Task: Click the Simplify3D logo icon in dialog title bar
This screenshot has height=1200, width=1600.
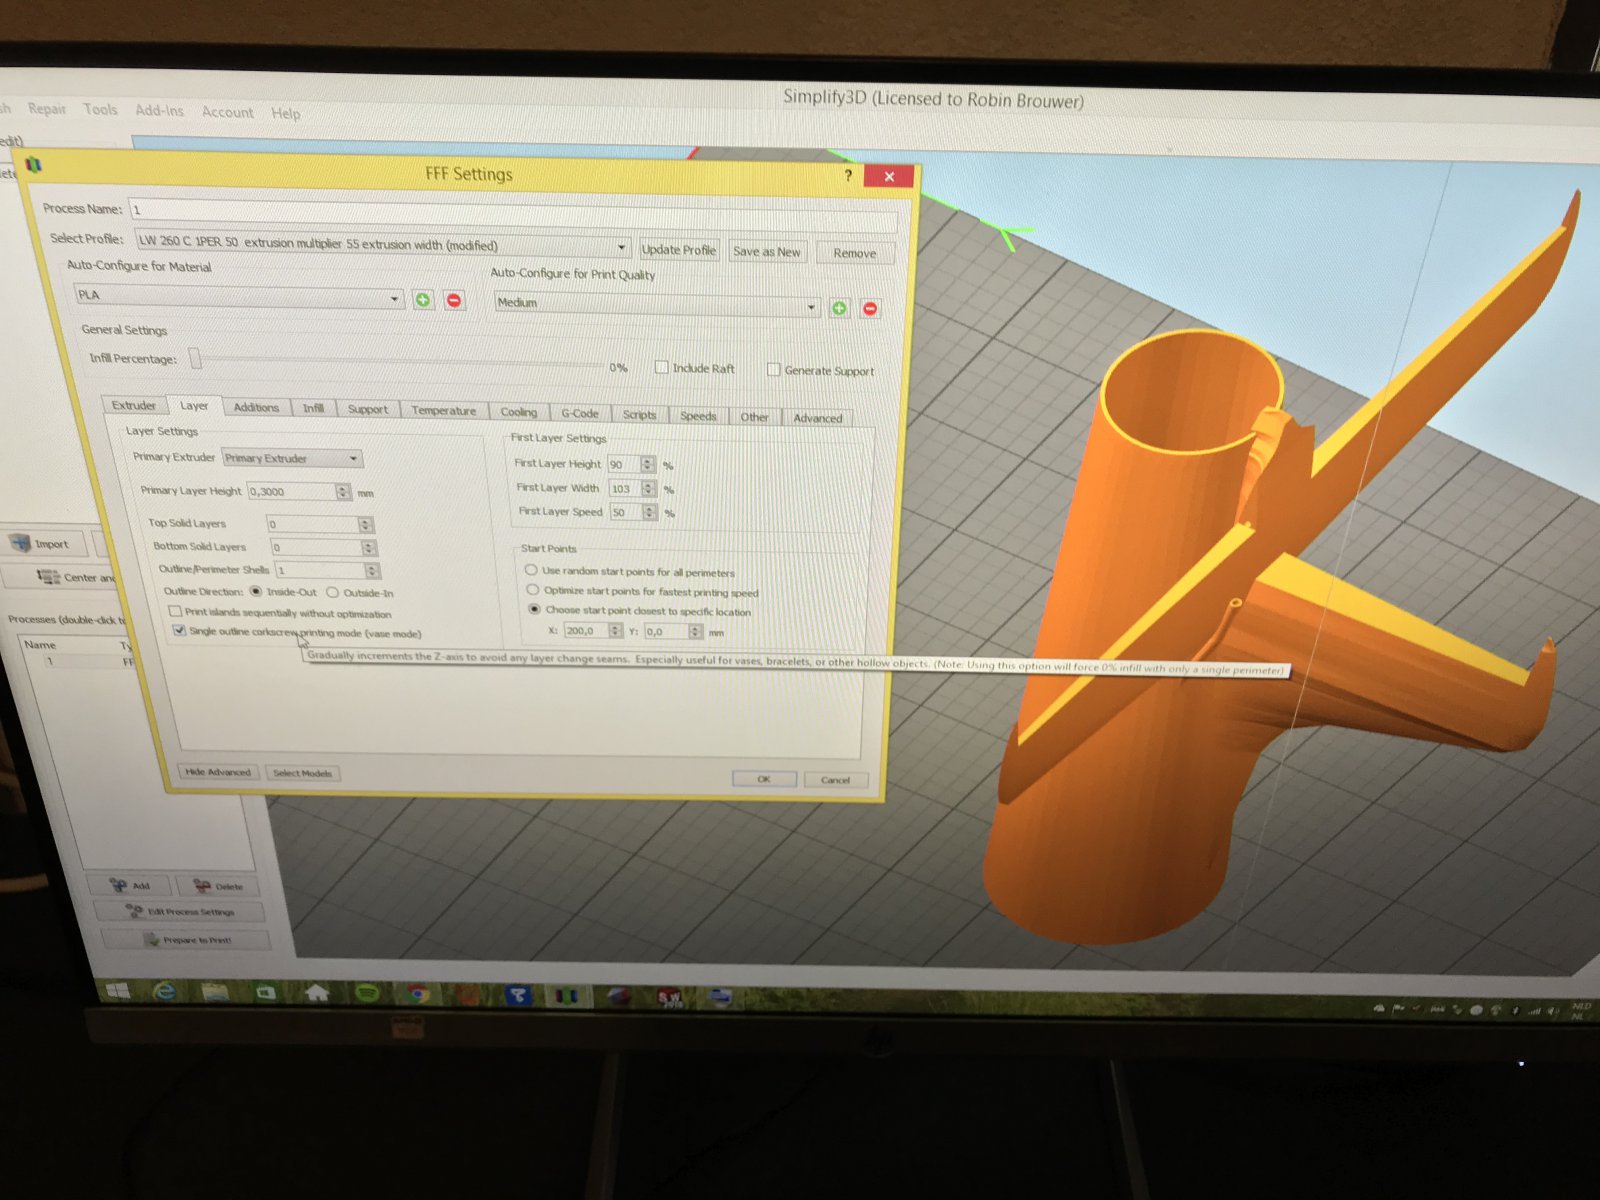Action: pos(33,164)
